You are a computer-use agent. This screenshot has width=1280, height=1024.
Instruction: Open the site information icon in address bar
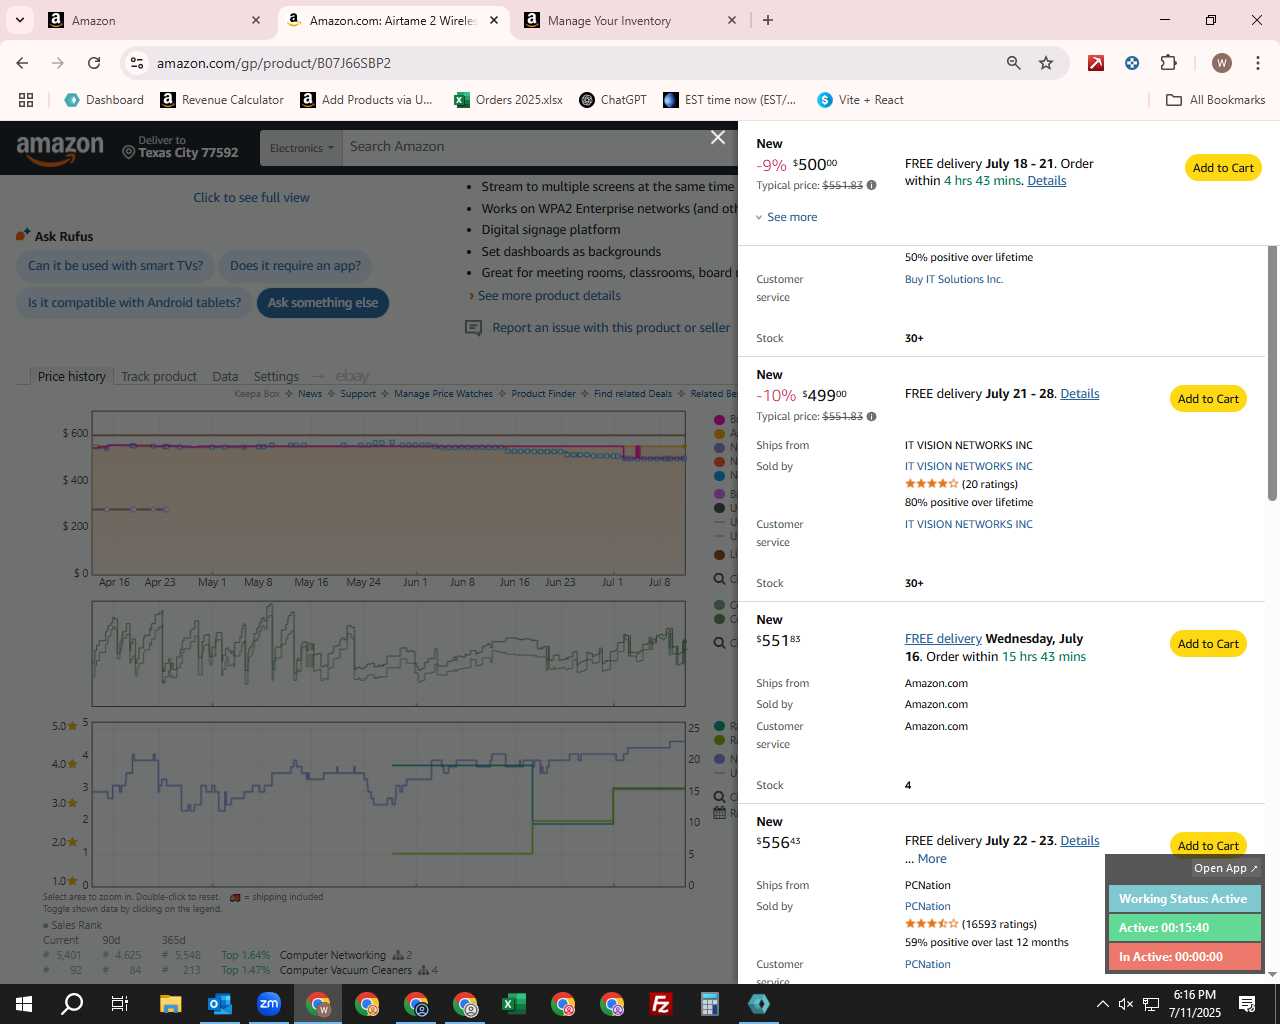point(137,63)
